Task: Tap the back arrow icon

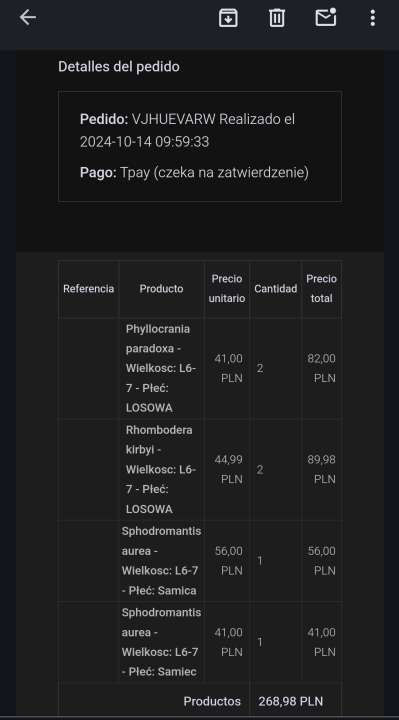Action: (x=28, y=17)
